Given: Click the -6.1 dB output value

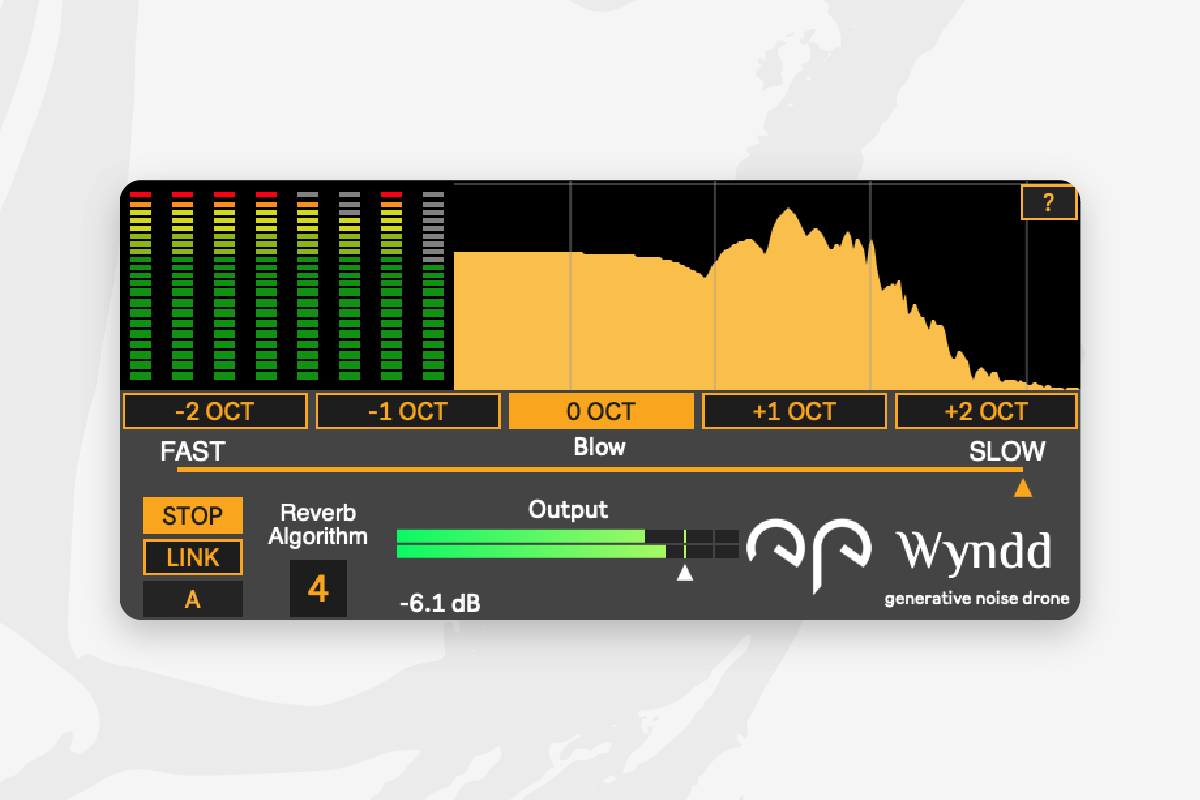Looking at the screenshot, I should tap(439, 604).
